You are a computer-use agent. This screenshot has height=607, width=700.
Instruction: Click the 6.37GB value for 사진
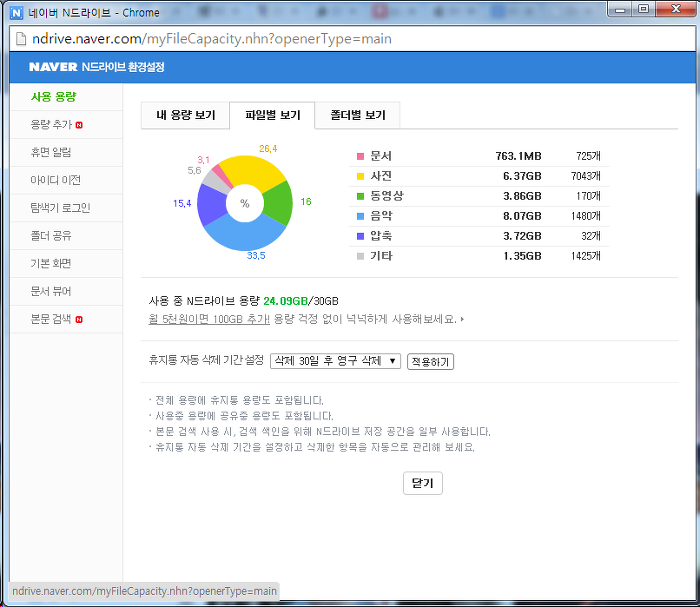pyautogui.click(x=522, y=176)
